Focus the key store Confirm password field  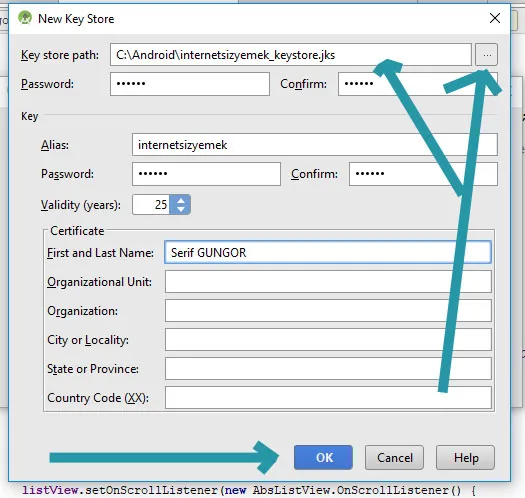[x=418, y=84]
